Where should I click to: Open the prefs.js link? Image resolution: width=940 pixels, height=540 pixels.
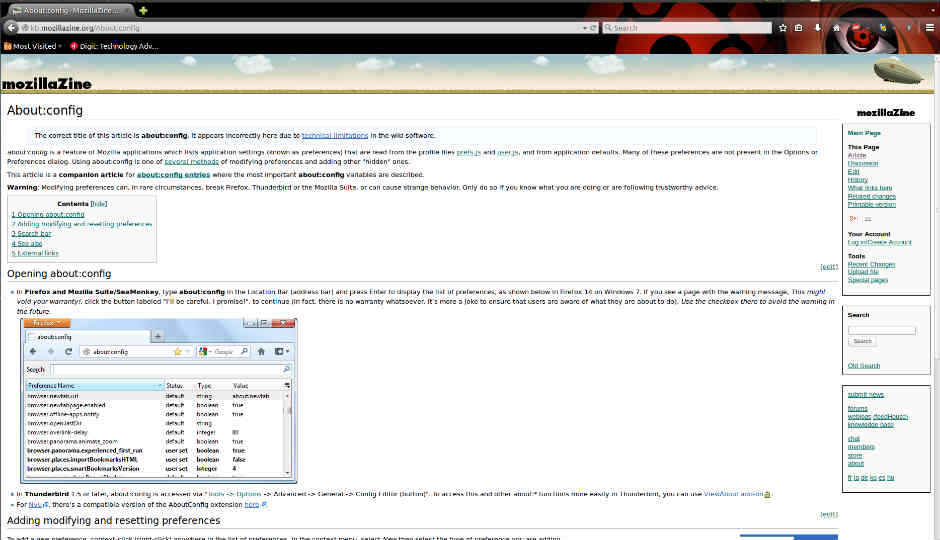[469, 152]
